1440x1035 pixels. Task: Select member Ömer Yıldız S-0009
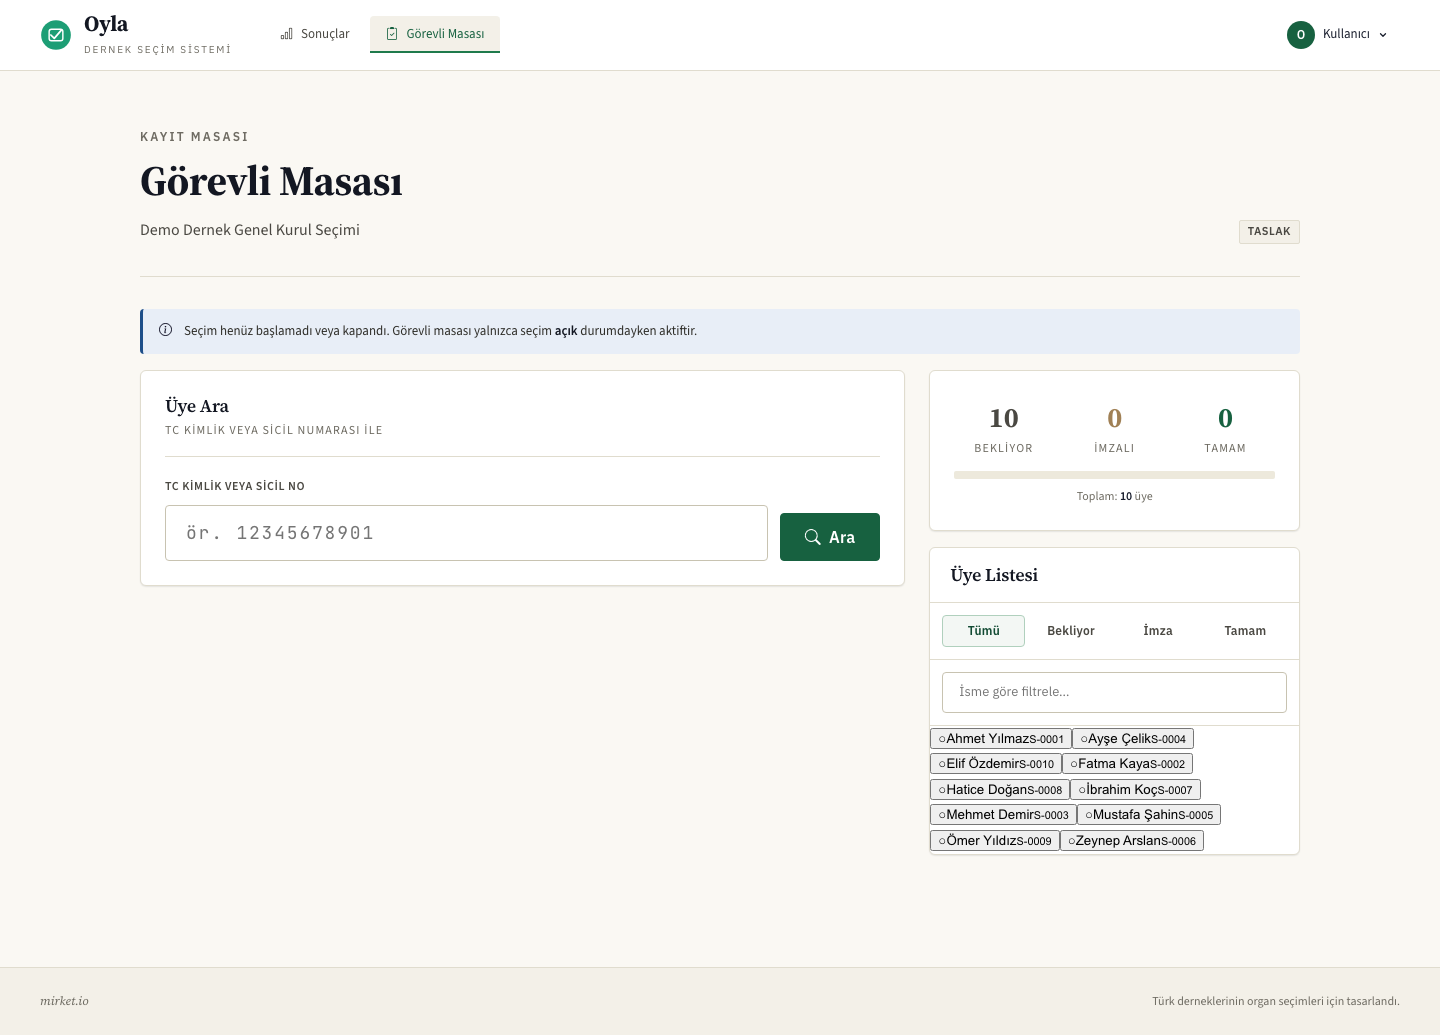(x=995, y=841)
